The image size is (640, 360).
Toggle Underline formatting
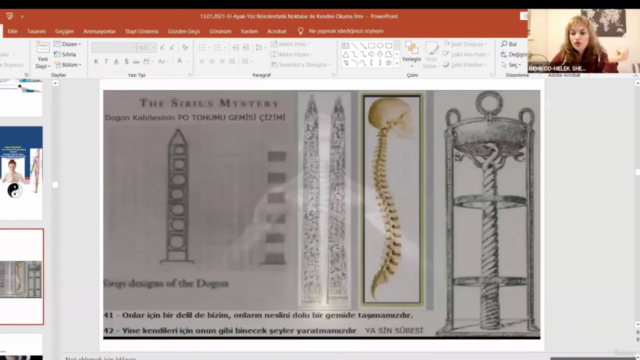[x=116, y=62]
